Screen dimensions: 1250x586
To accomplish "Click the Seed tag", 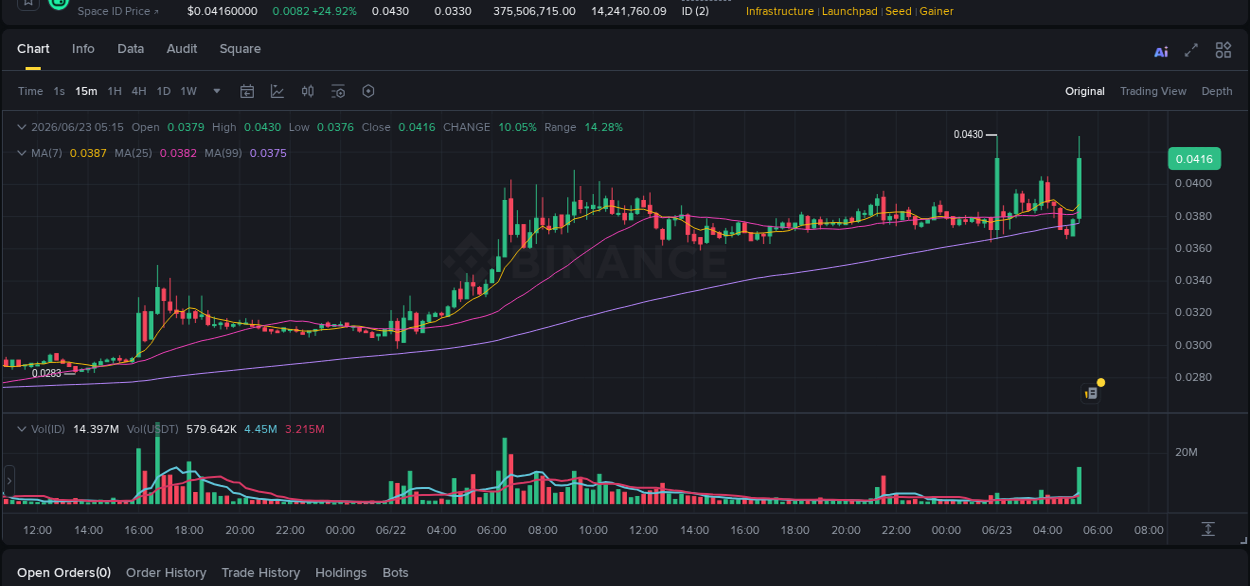I will tap(898, 11).
